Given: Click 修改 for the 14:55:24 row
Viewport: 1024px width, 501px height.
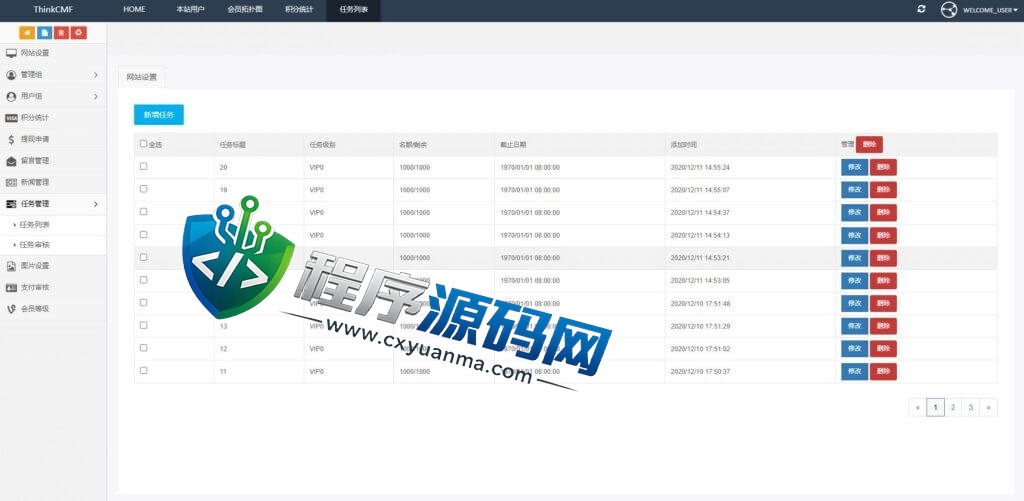Looking at the screenshot, I should pos(854,167).
